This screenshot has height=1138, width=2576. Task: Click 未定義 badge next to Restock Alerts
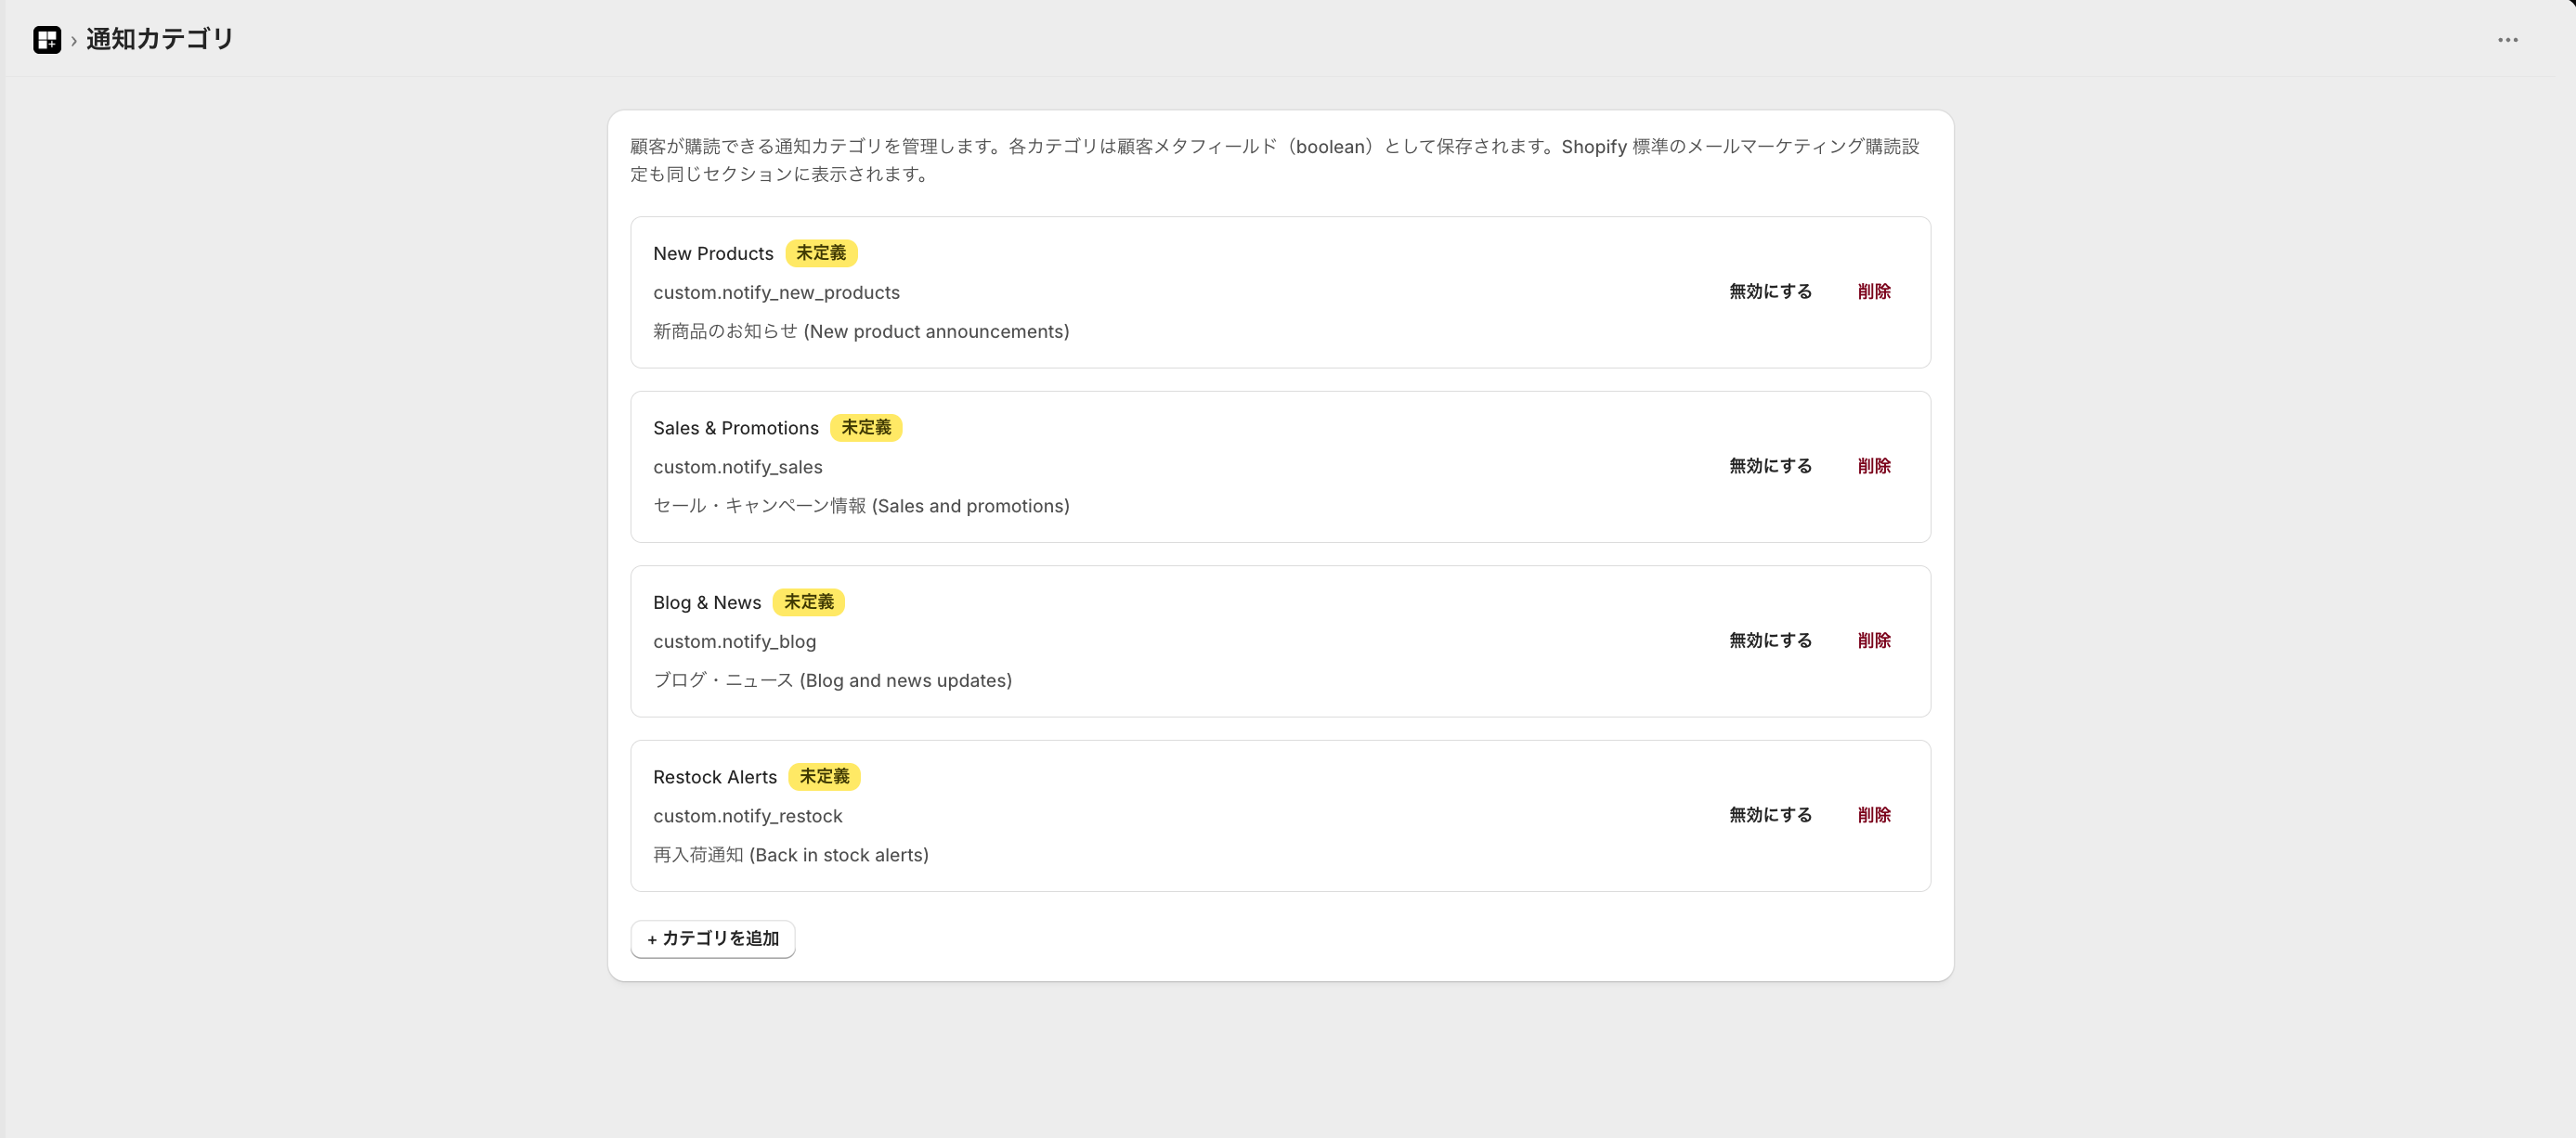point(824,777)
